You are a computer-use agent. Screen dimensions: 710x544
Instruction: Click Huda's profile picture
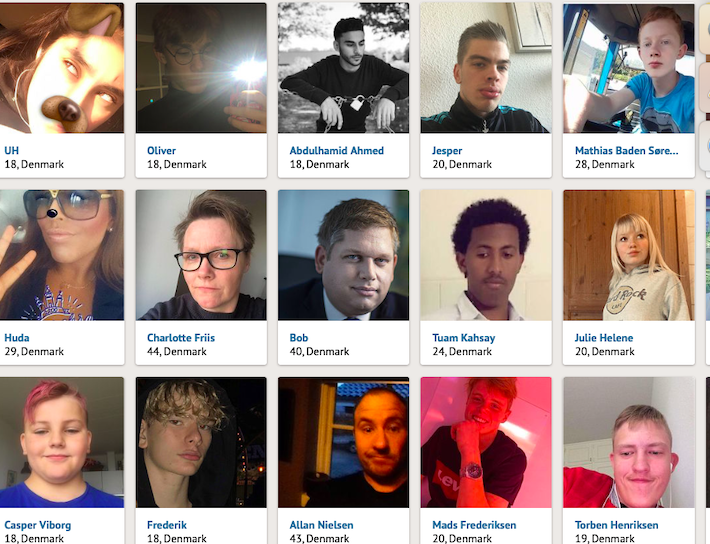(x=62, y=255)
